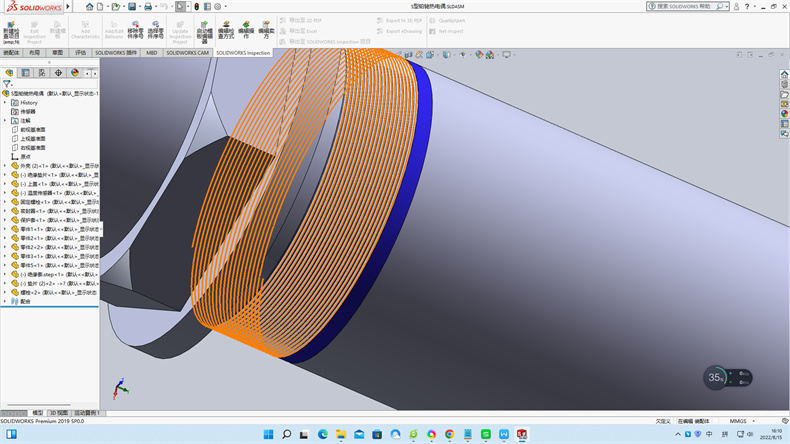Click the Save icon in the top toolbar

click(x=132, y=6)
